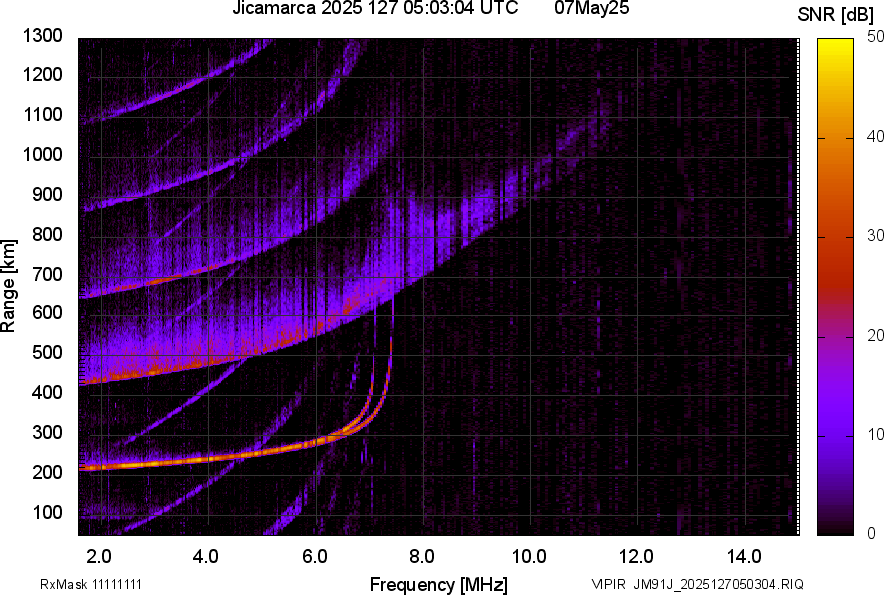Click the 400 range tick label
This screenshot has height=595, width=884.
click(x=47, y=392)
